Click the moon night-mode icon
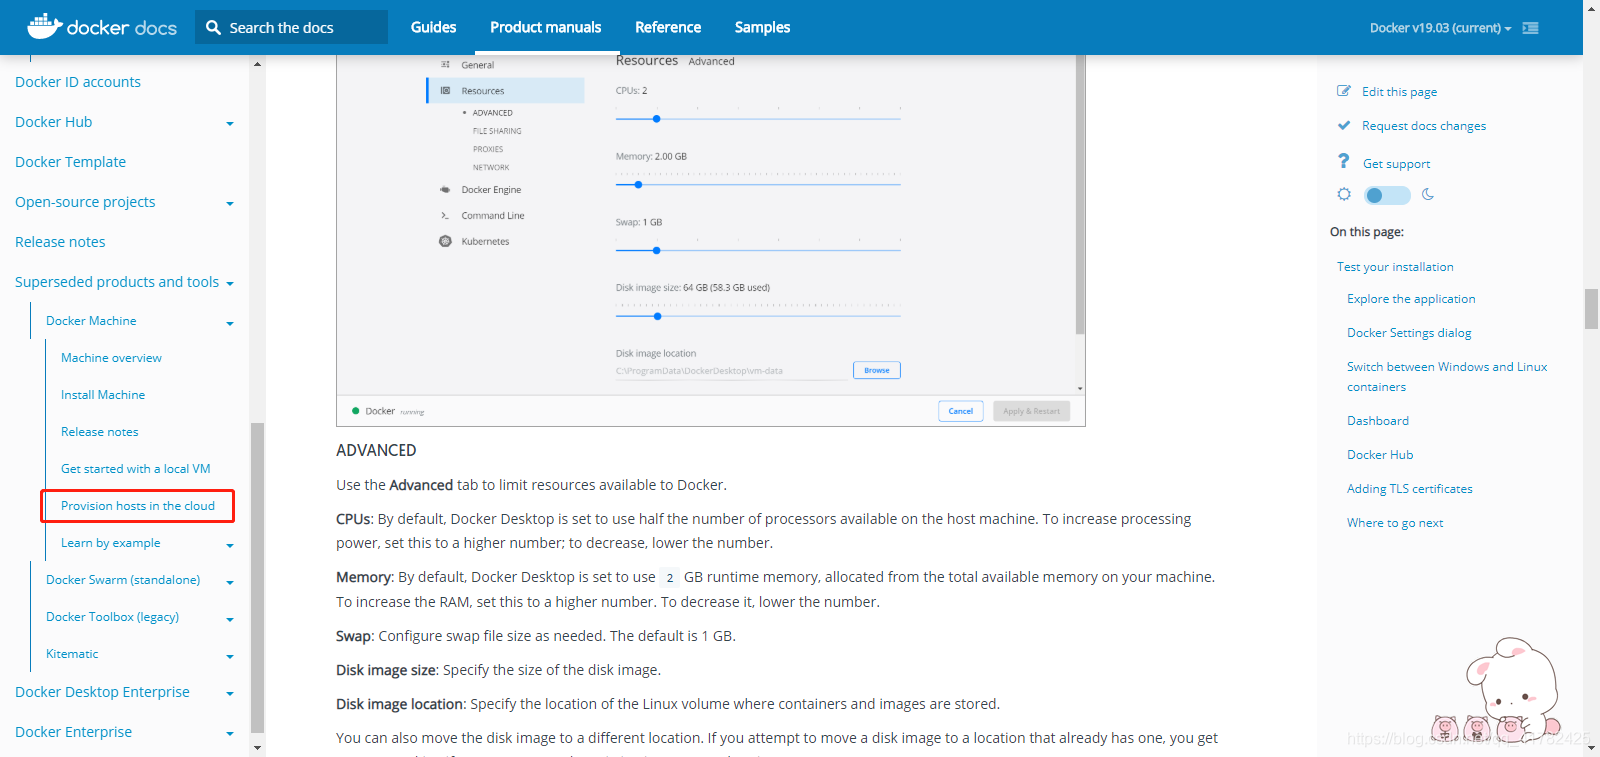1600x757 pixels. pyautogui.click(x=1428, y=194)
